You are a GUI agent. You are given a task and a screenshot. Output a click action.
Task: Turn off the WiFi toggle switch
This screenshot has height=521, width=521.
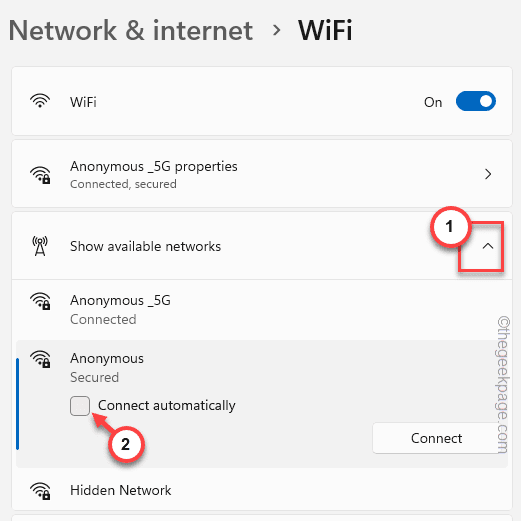point(476,101)
